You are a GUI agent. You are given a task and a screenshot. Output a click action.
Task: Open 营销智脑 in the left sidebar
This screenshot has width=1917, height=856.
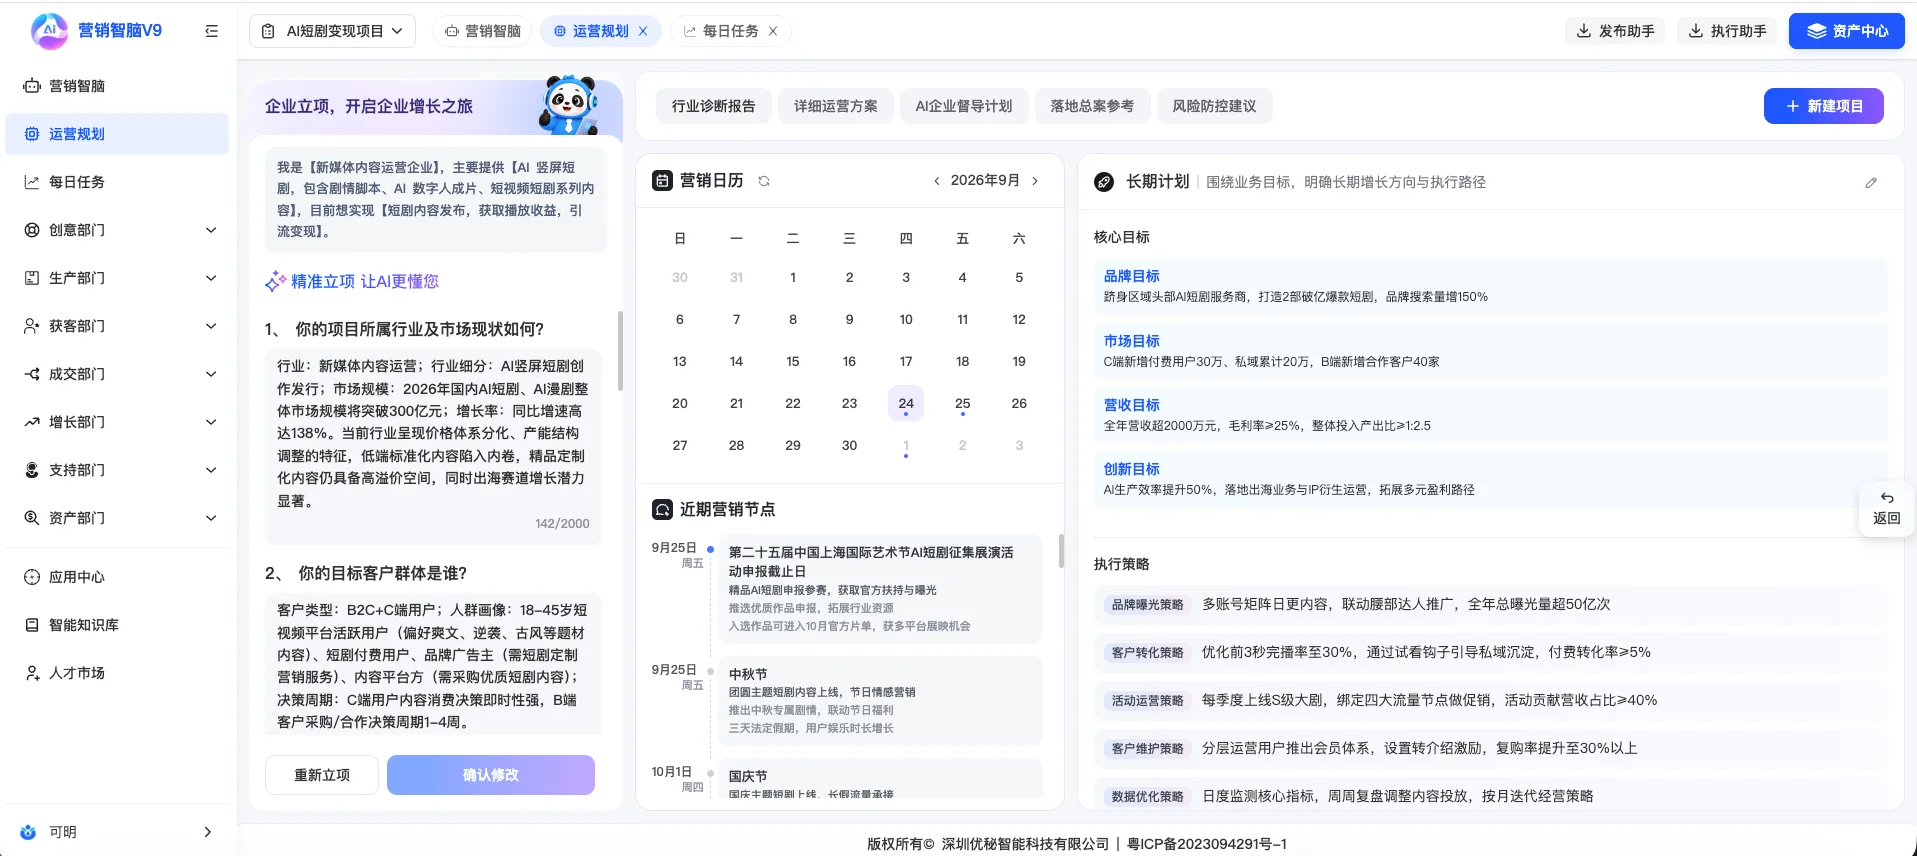pyautogui.click(x=117, y=86)
